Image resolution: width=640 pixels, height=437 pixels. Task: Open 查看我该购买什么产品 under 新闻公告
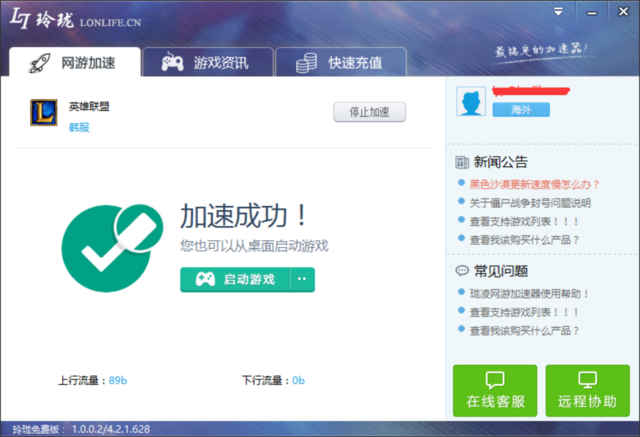click(x=524, y=240)
